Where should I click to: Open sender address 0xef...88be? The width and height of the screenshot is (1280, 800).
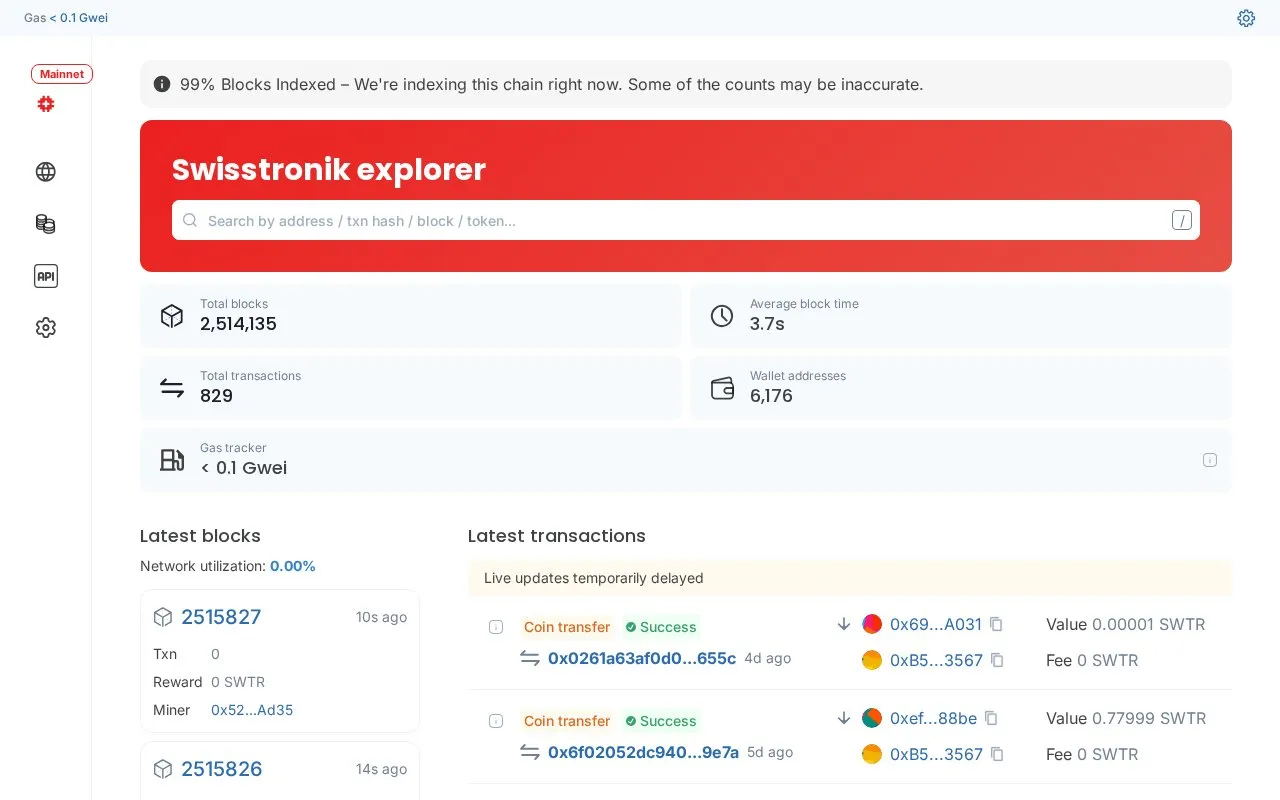pyautogui.click(x=933, y=718)
